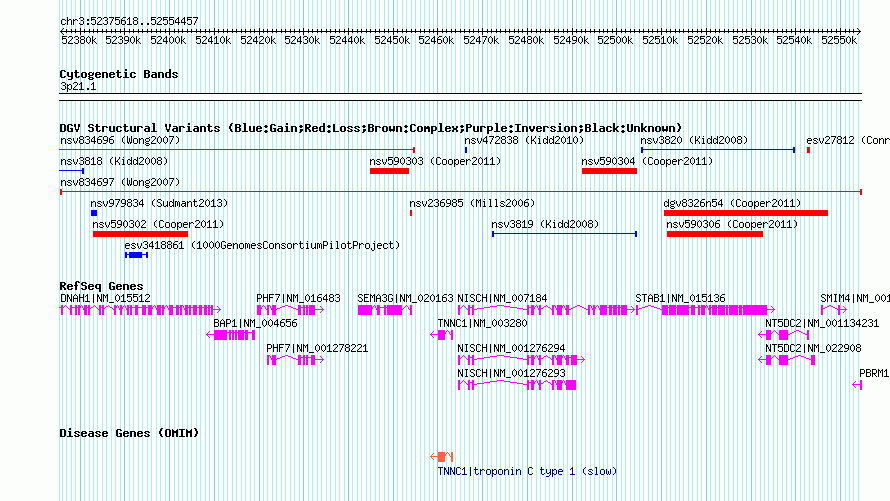Click the esv27812 red loss marker
The width and height of the screenshot is (890, 501).
808,150
